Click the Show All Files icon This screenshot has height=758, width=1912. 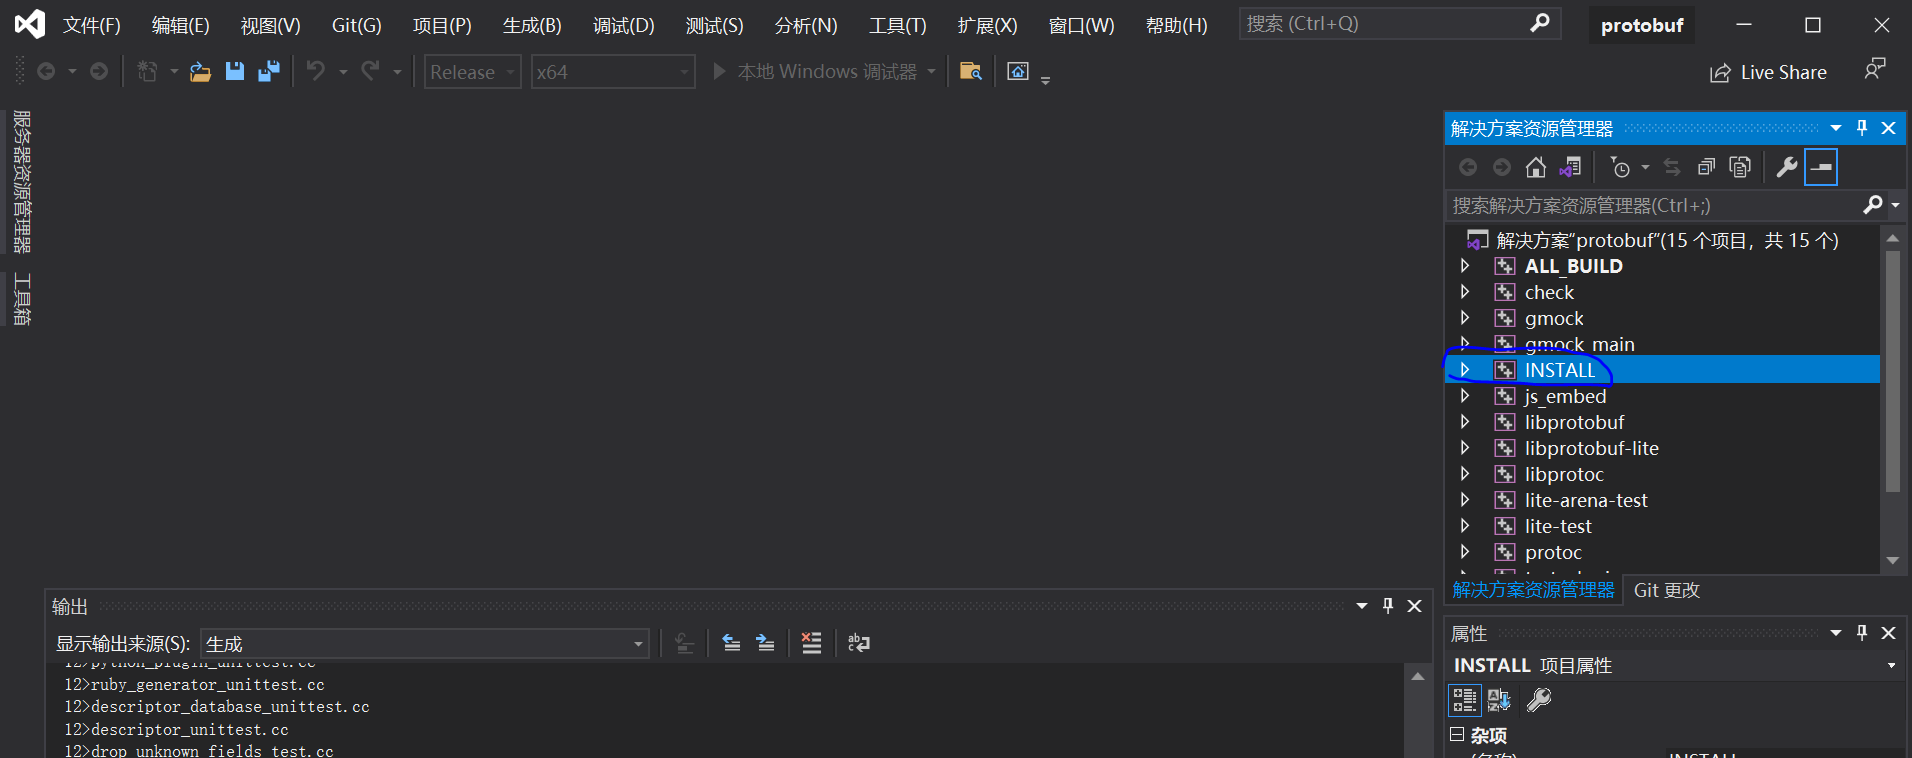tap(1740, 167)
